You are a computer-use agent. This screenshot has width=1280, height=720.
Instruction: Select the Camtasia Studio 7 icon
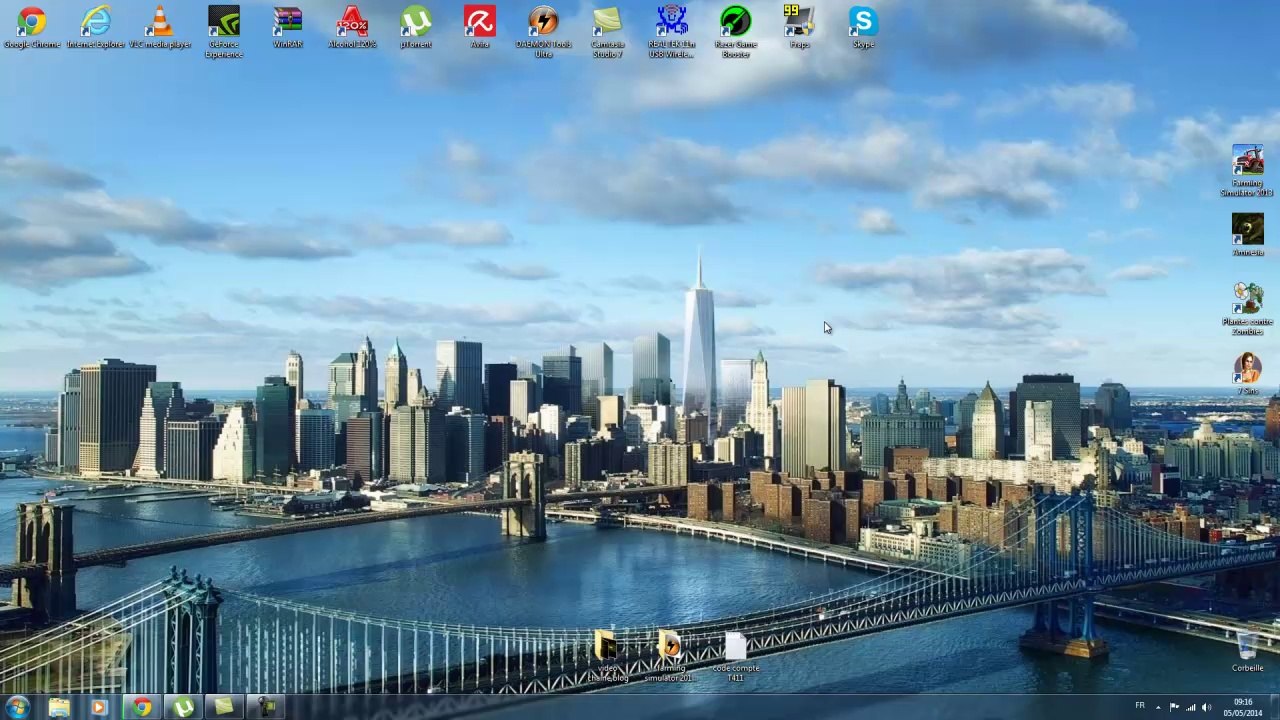608,32
